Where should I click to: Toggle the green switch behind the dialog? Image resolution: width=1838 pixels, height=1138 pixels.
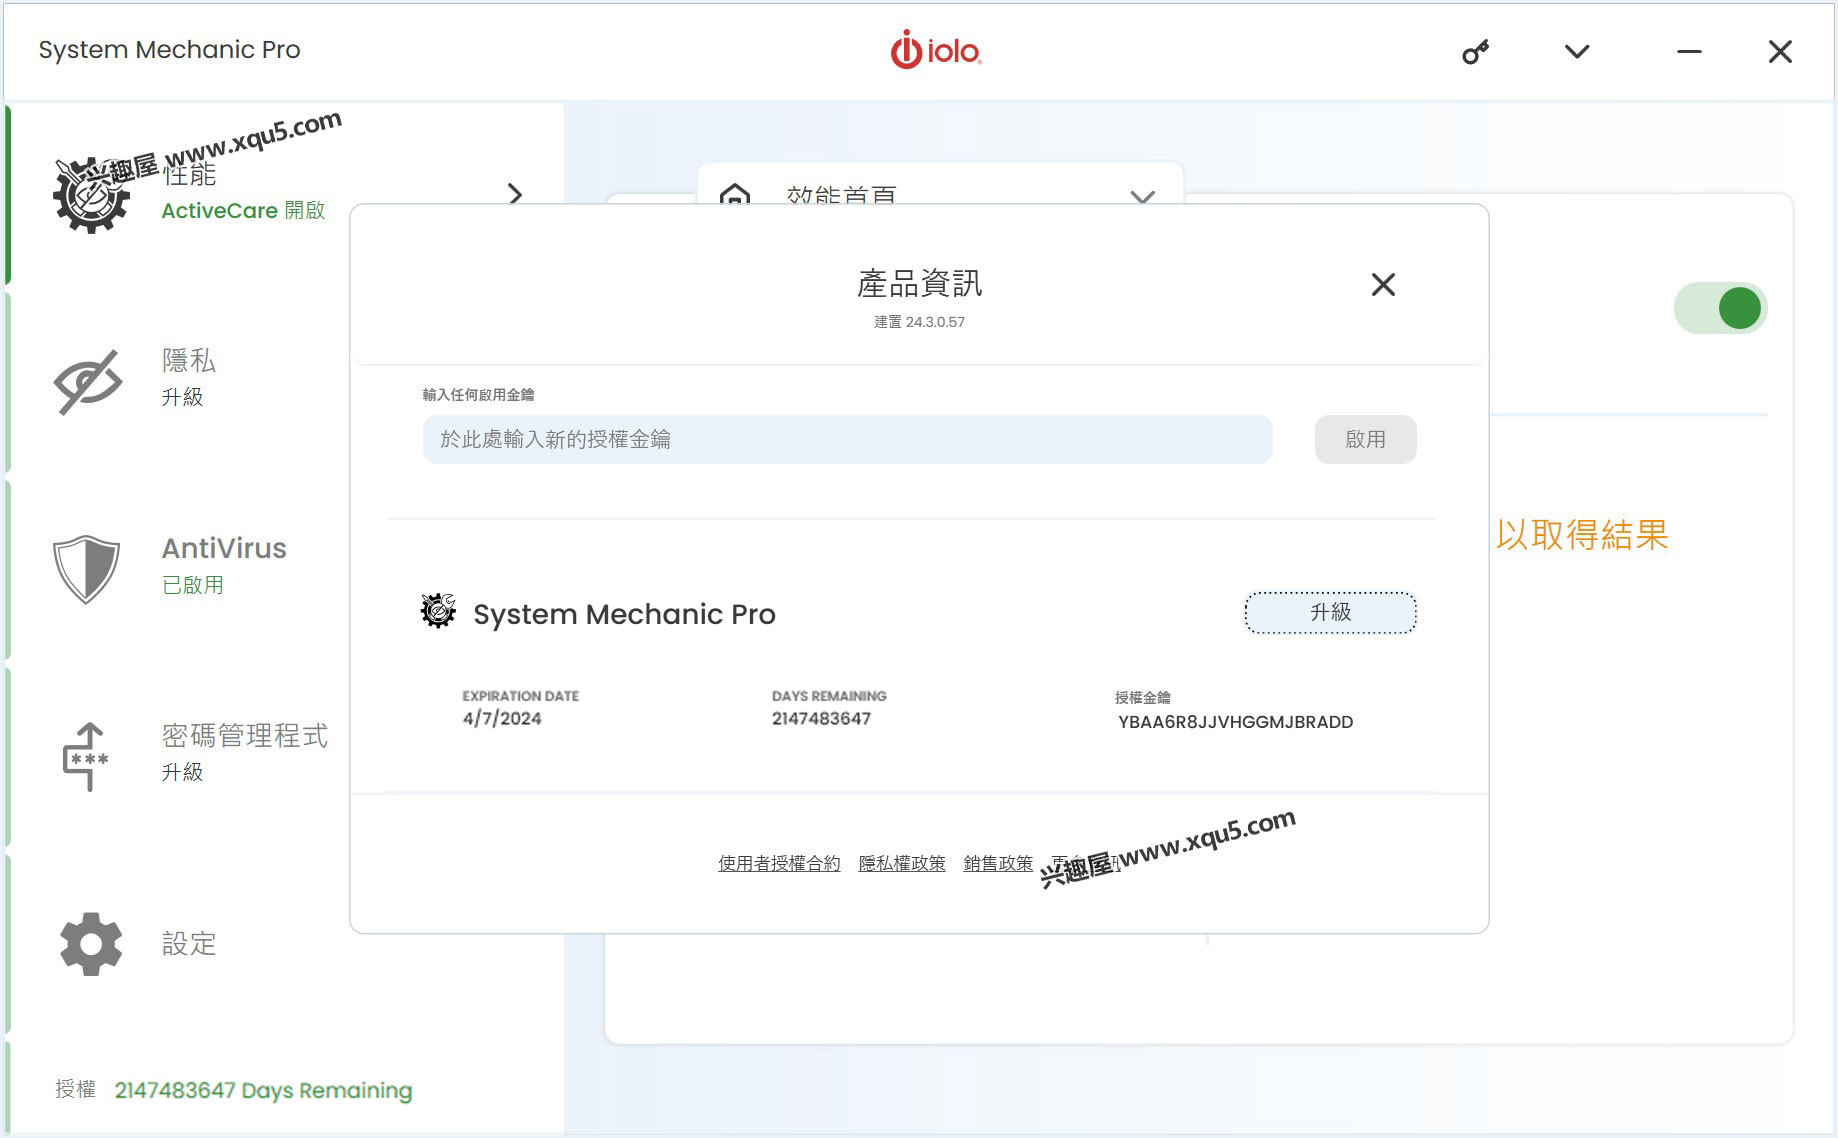point(1720,308)
